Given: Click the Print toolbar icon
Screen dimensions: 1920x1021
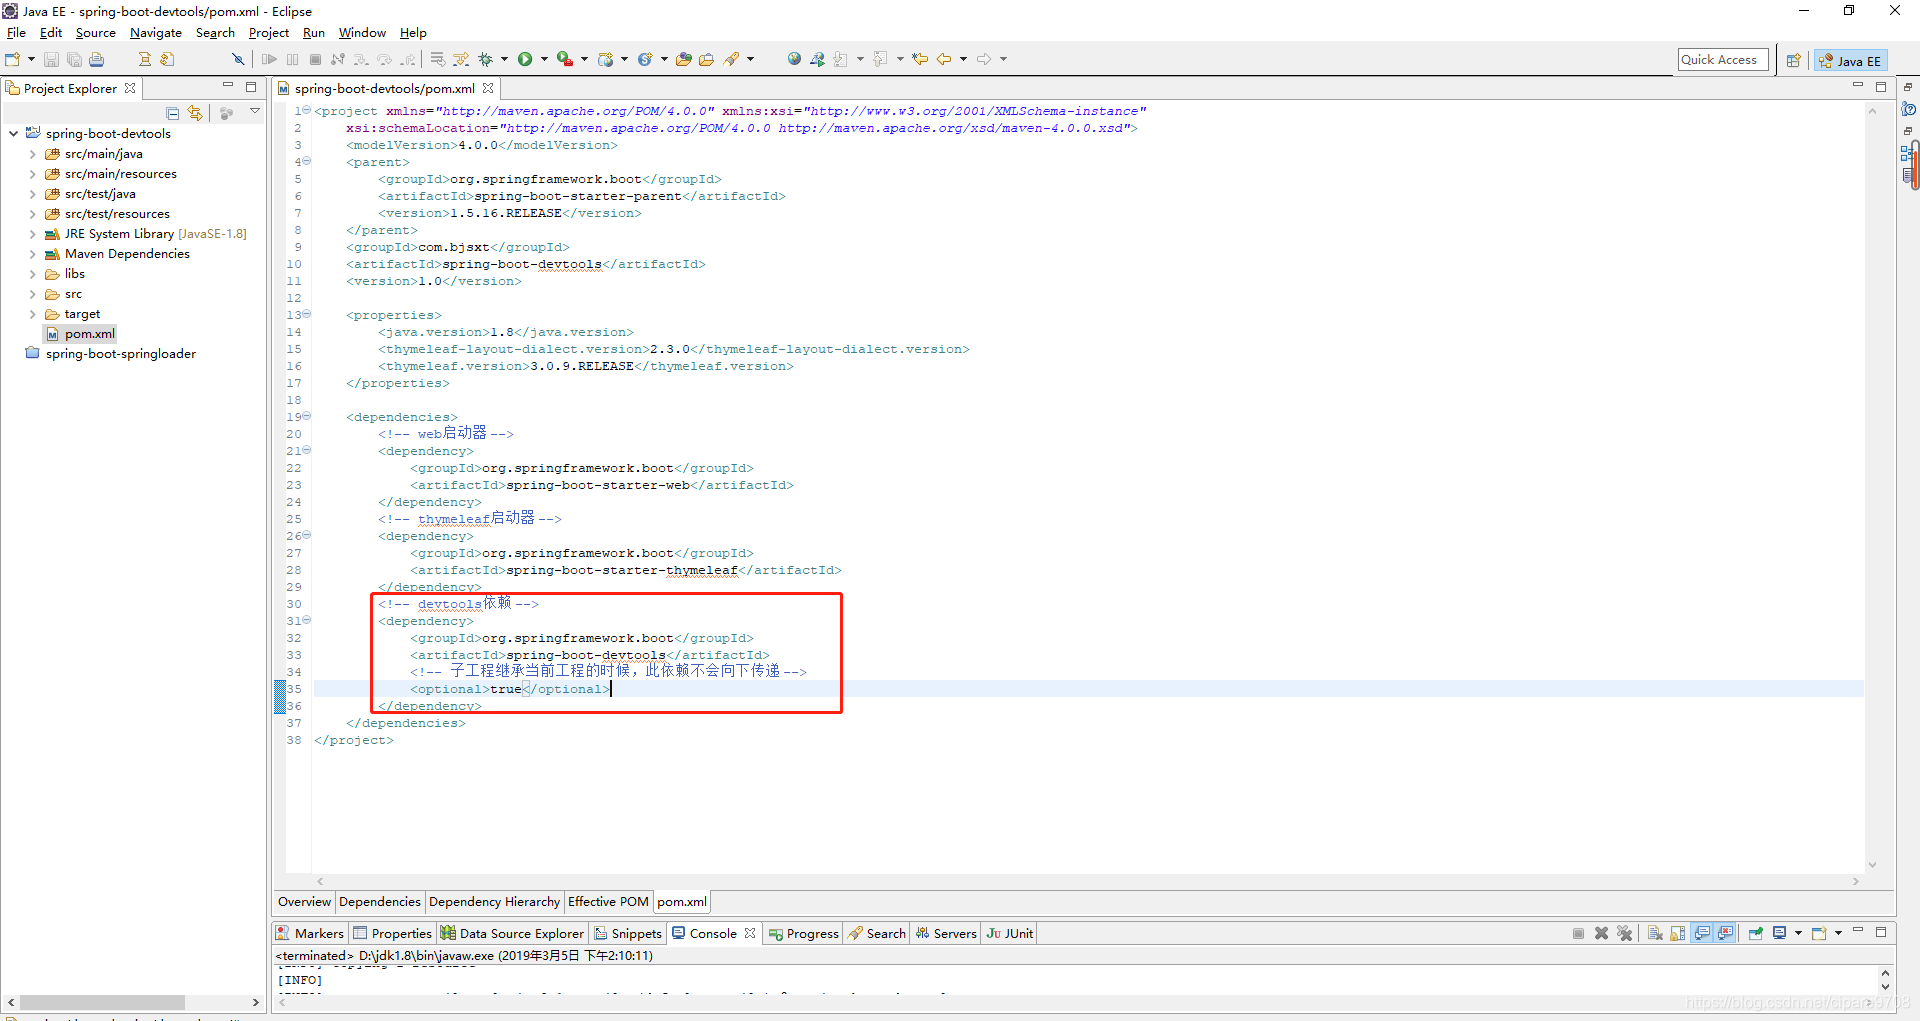Looking at the screenshot, I should click(97, 59).
